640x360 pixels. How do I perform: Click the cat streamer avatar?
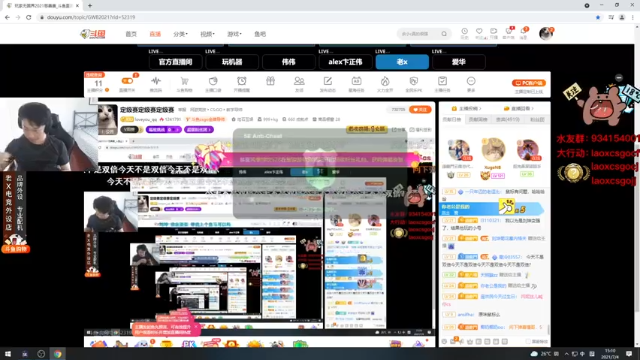[107, 119]
